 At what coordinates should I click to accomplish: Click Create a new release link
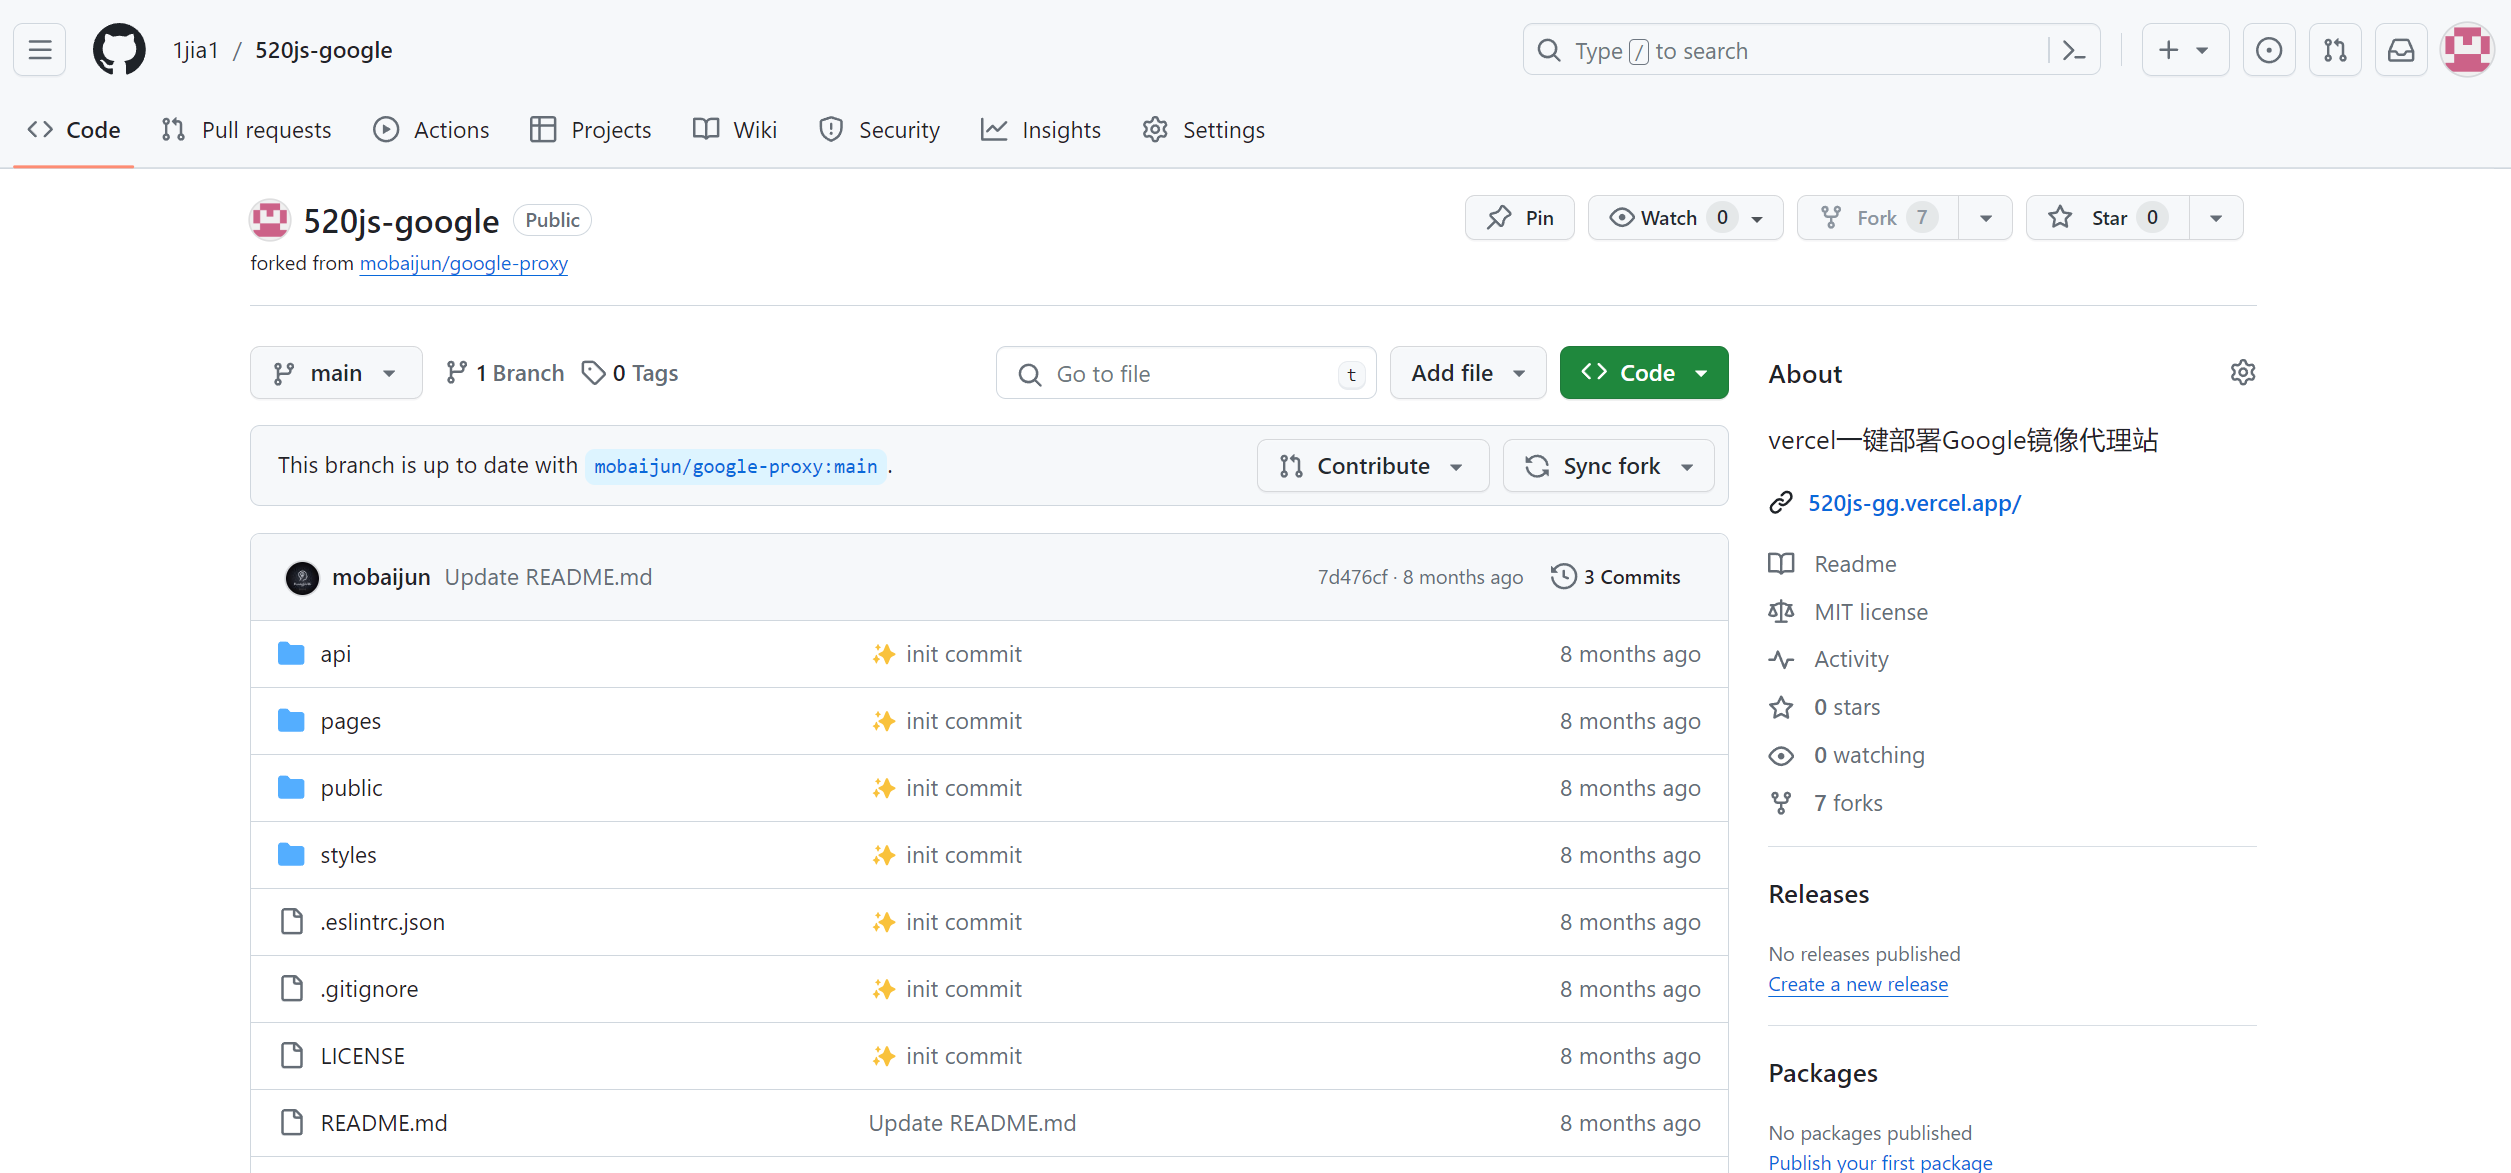click(x=1857, y=984)
